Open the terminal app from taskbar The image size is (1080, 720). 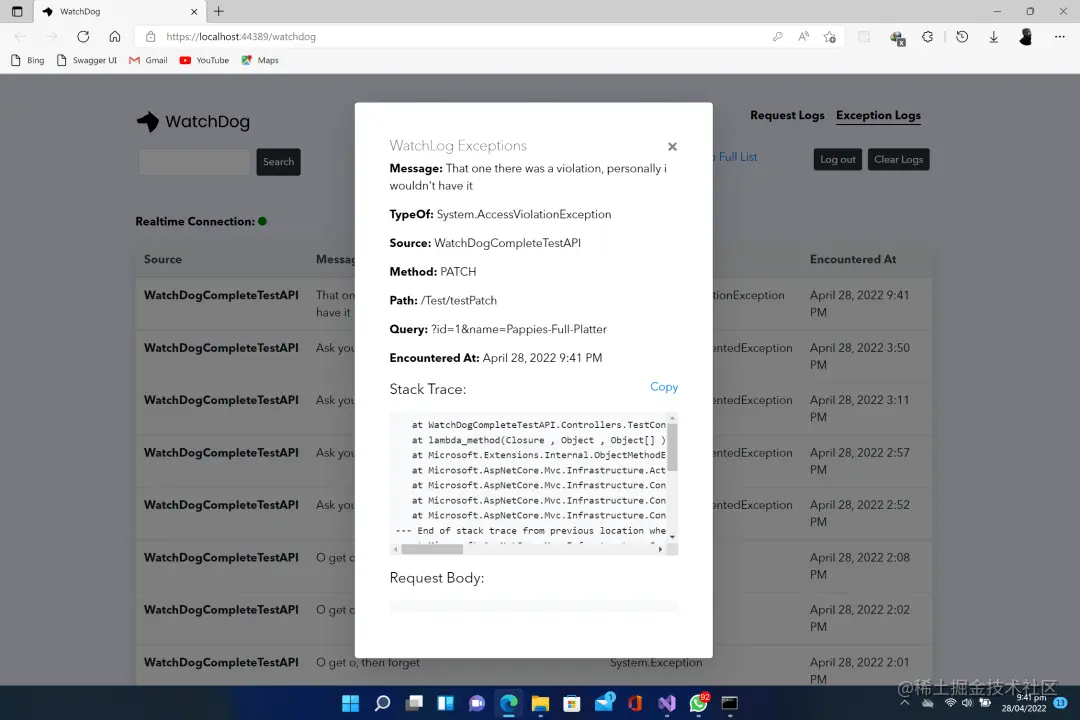(729, 703)
